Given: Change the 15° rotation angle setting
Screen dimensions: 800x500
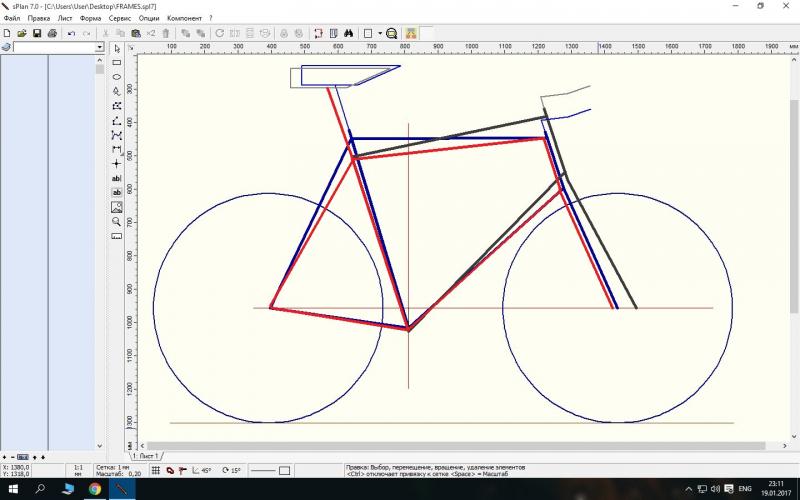Looking at the screenshot, I should pos(231,470).
